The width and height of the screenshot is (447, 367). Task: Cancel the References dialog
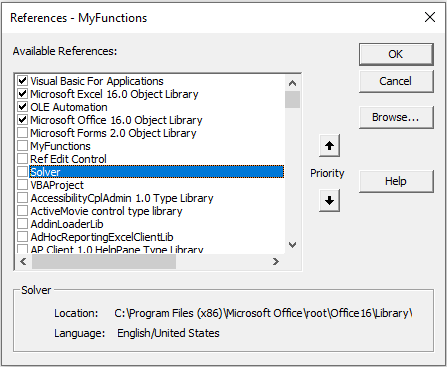tap(396, 81)
